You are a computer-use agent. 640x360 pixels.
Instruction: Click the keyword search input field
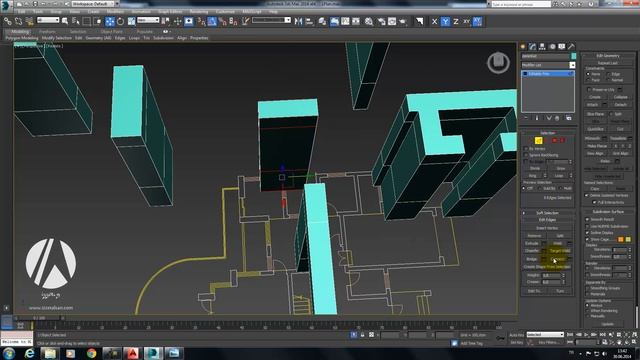520,4
